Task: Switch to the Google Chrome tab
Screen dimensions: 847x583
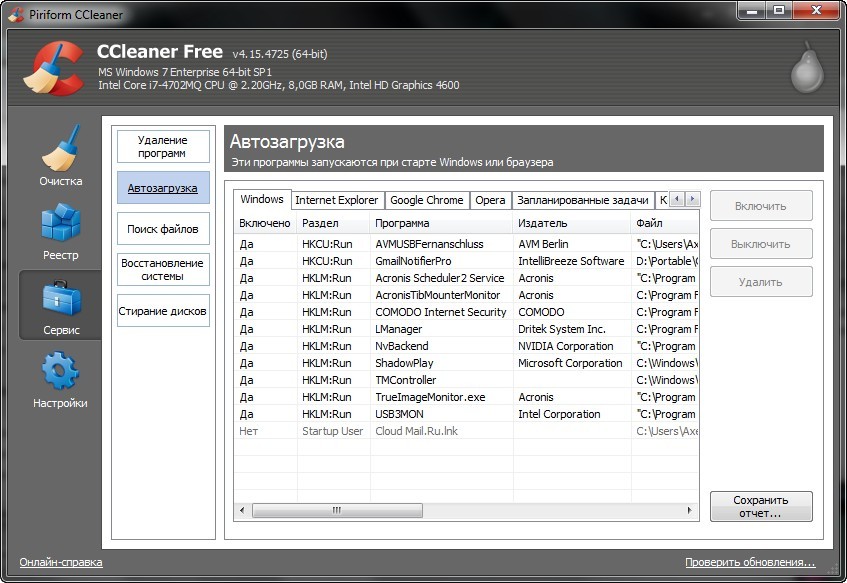Action: click(426, 200)
